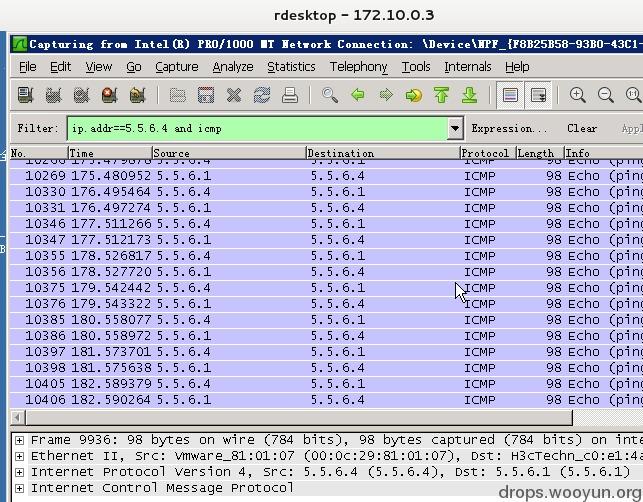643x502 pixels.
Task: Toggle packet list colorize button
Action: click(510, 95)
